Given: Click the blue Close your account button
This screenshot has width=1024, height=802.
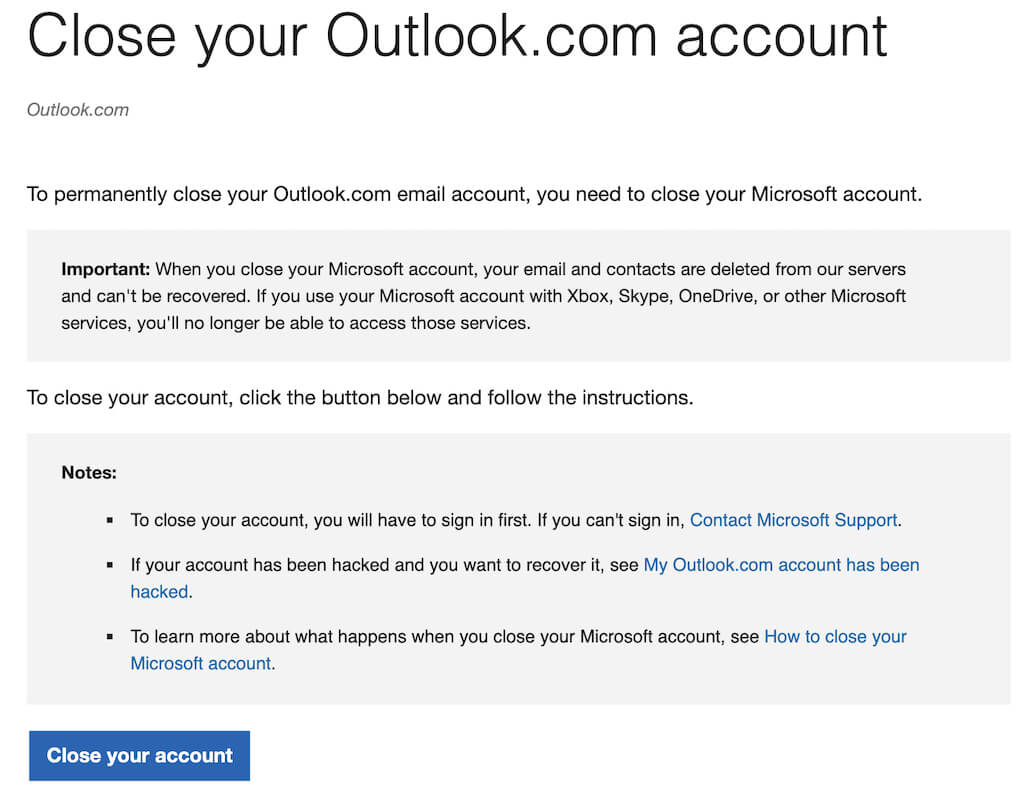Looking at the screenshot, I should 139,755.
